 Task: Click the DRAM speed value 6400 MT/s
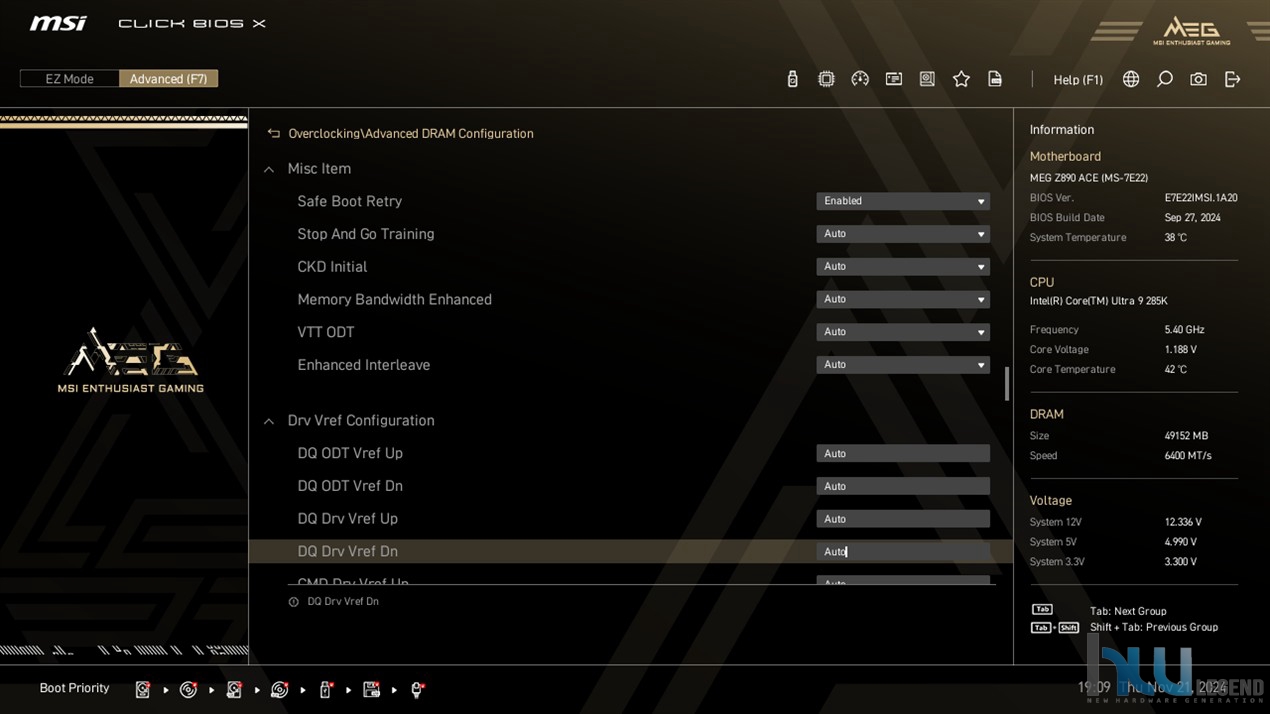tap(1188, 456)
